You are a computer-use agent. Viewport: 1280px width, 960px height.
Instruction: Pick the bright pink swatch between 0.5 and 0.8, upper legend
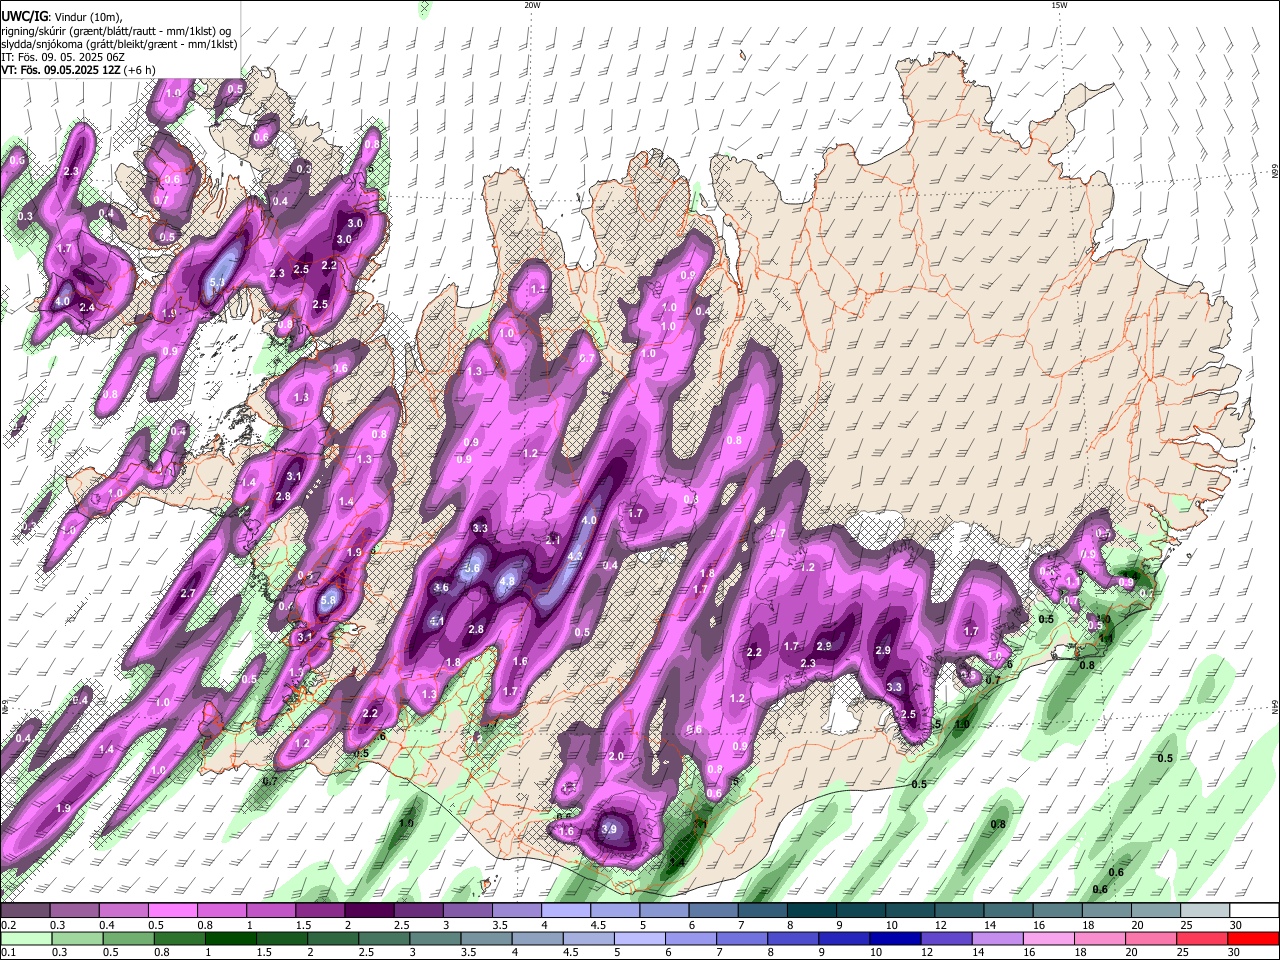(x=173, y=911)
